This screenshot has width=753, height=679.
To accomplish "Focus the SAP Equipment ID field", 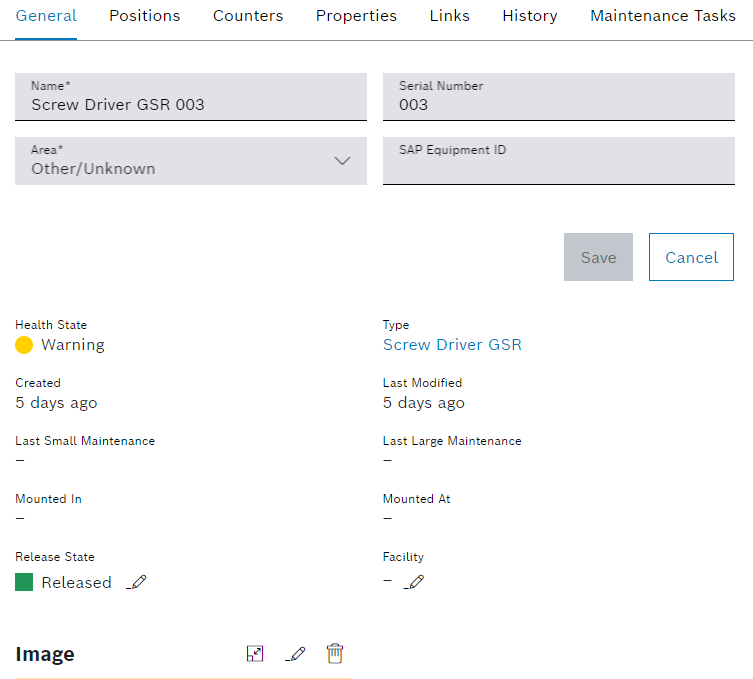I will (x=559, y=161).
